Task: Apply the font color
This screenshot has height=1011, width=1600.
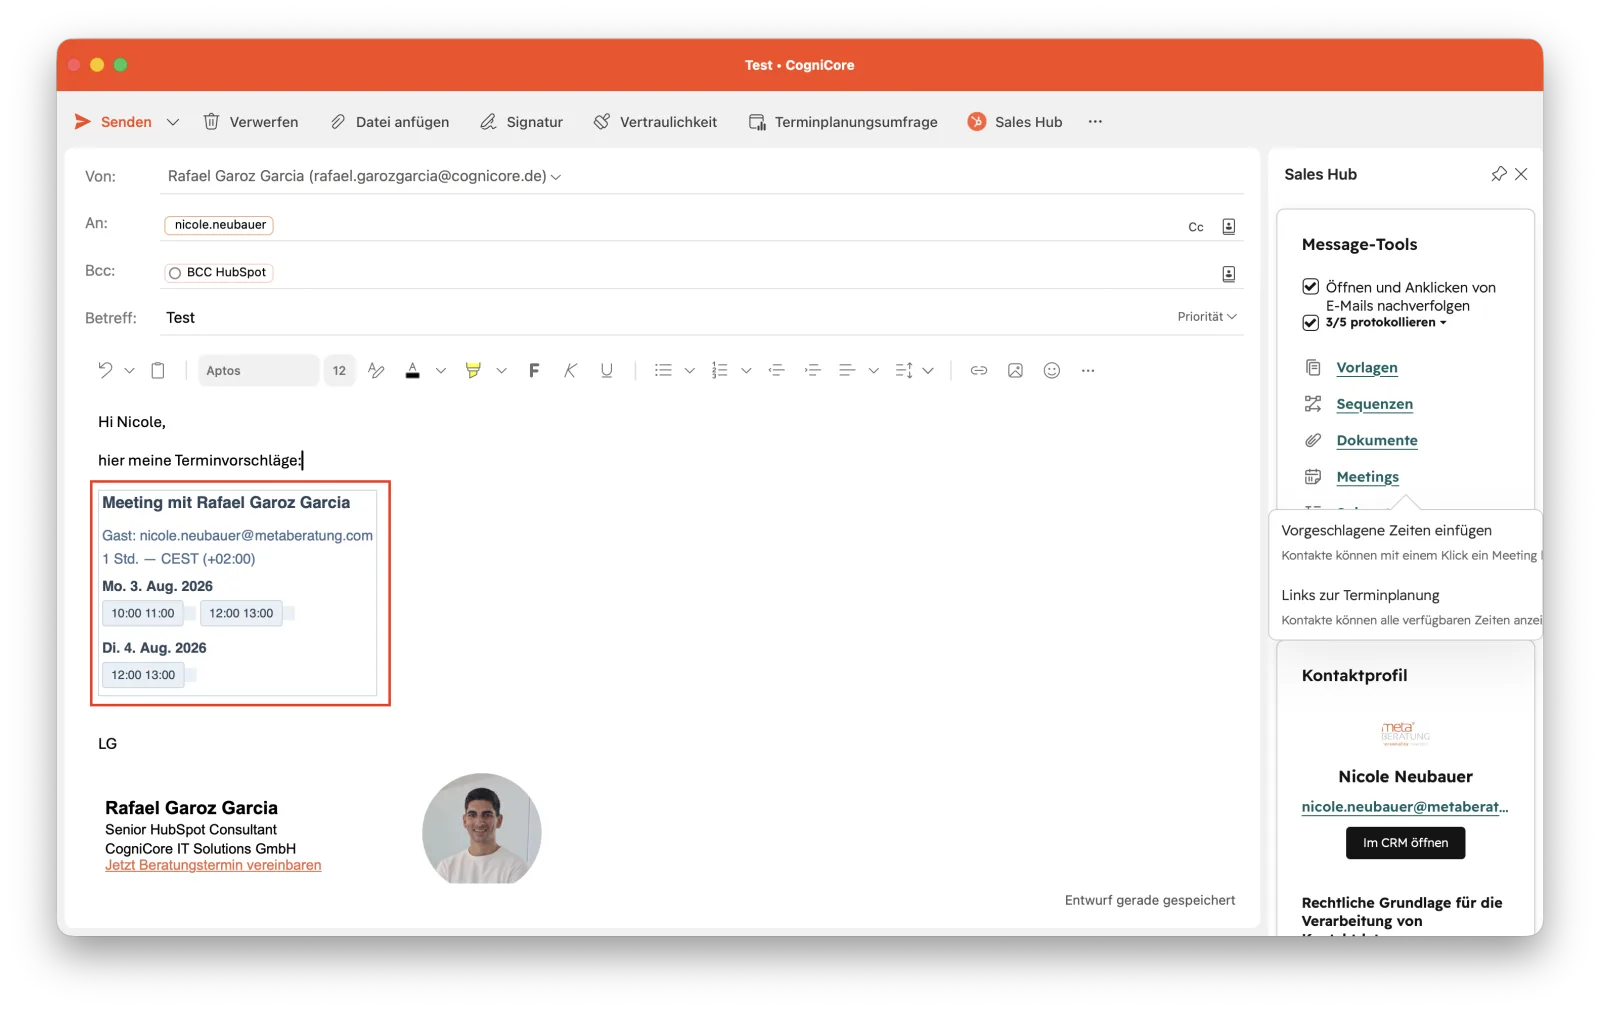Action: click(412, 371)
